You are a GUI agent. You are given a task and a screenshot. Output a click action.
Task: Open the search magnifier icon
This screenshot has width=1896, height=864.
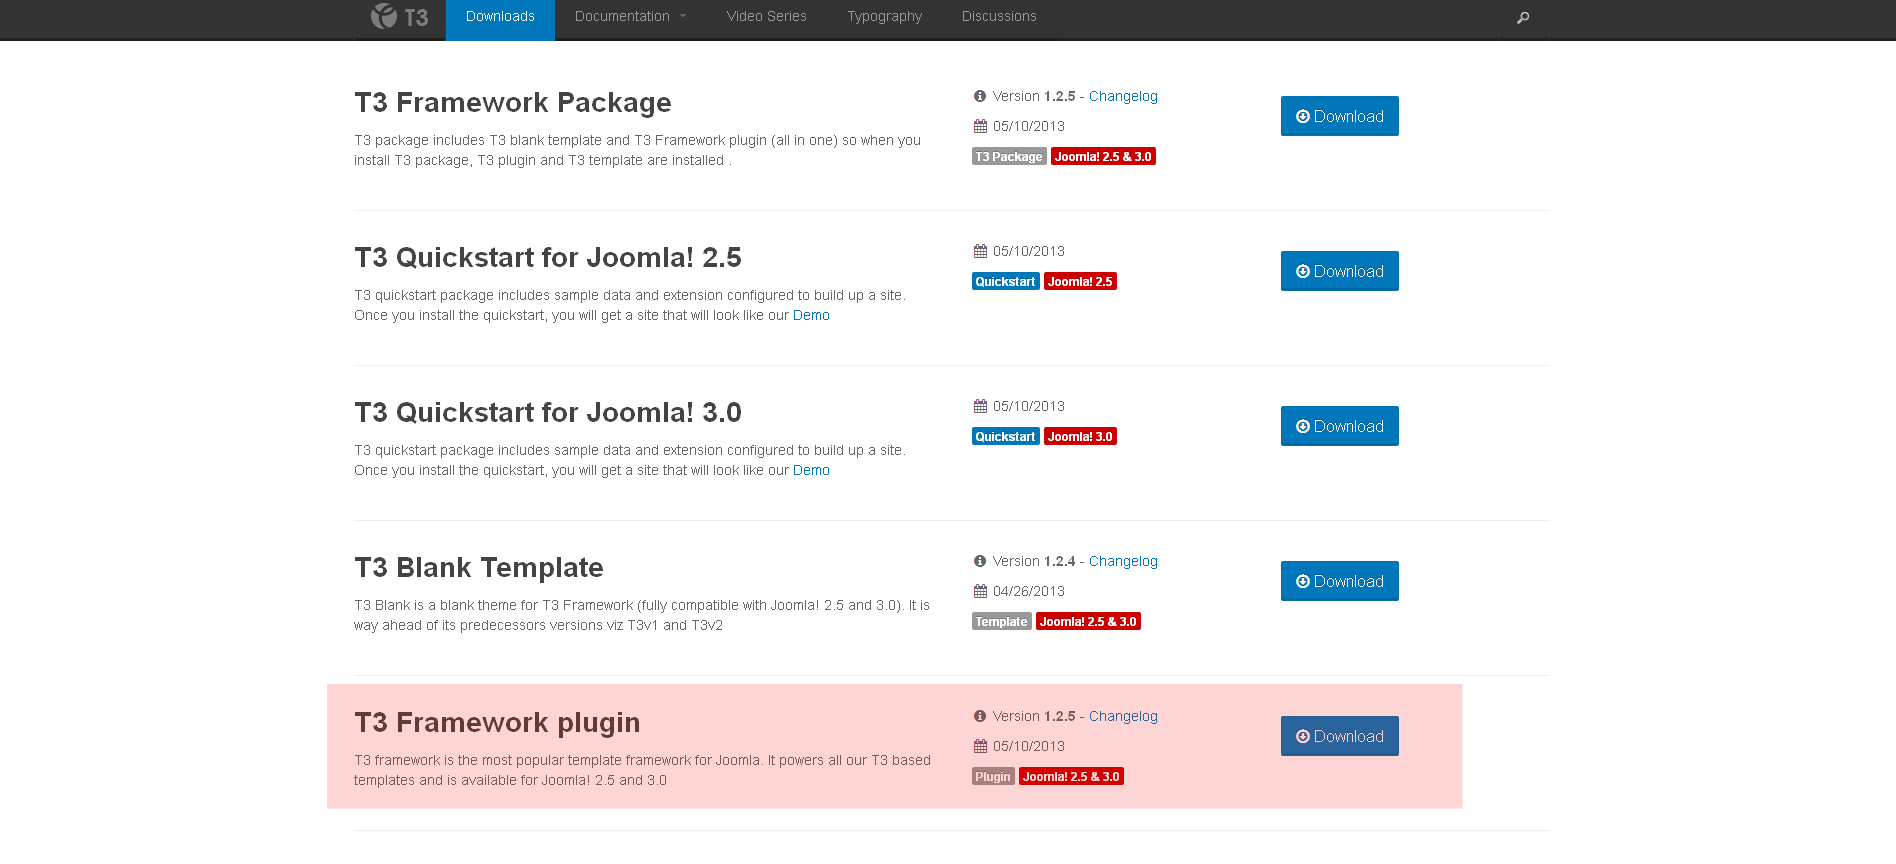click(1523, 18)
